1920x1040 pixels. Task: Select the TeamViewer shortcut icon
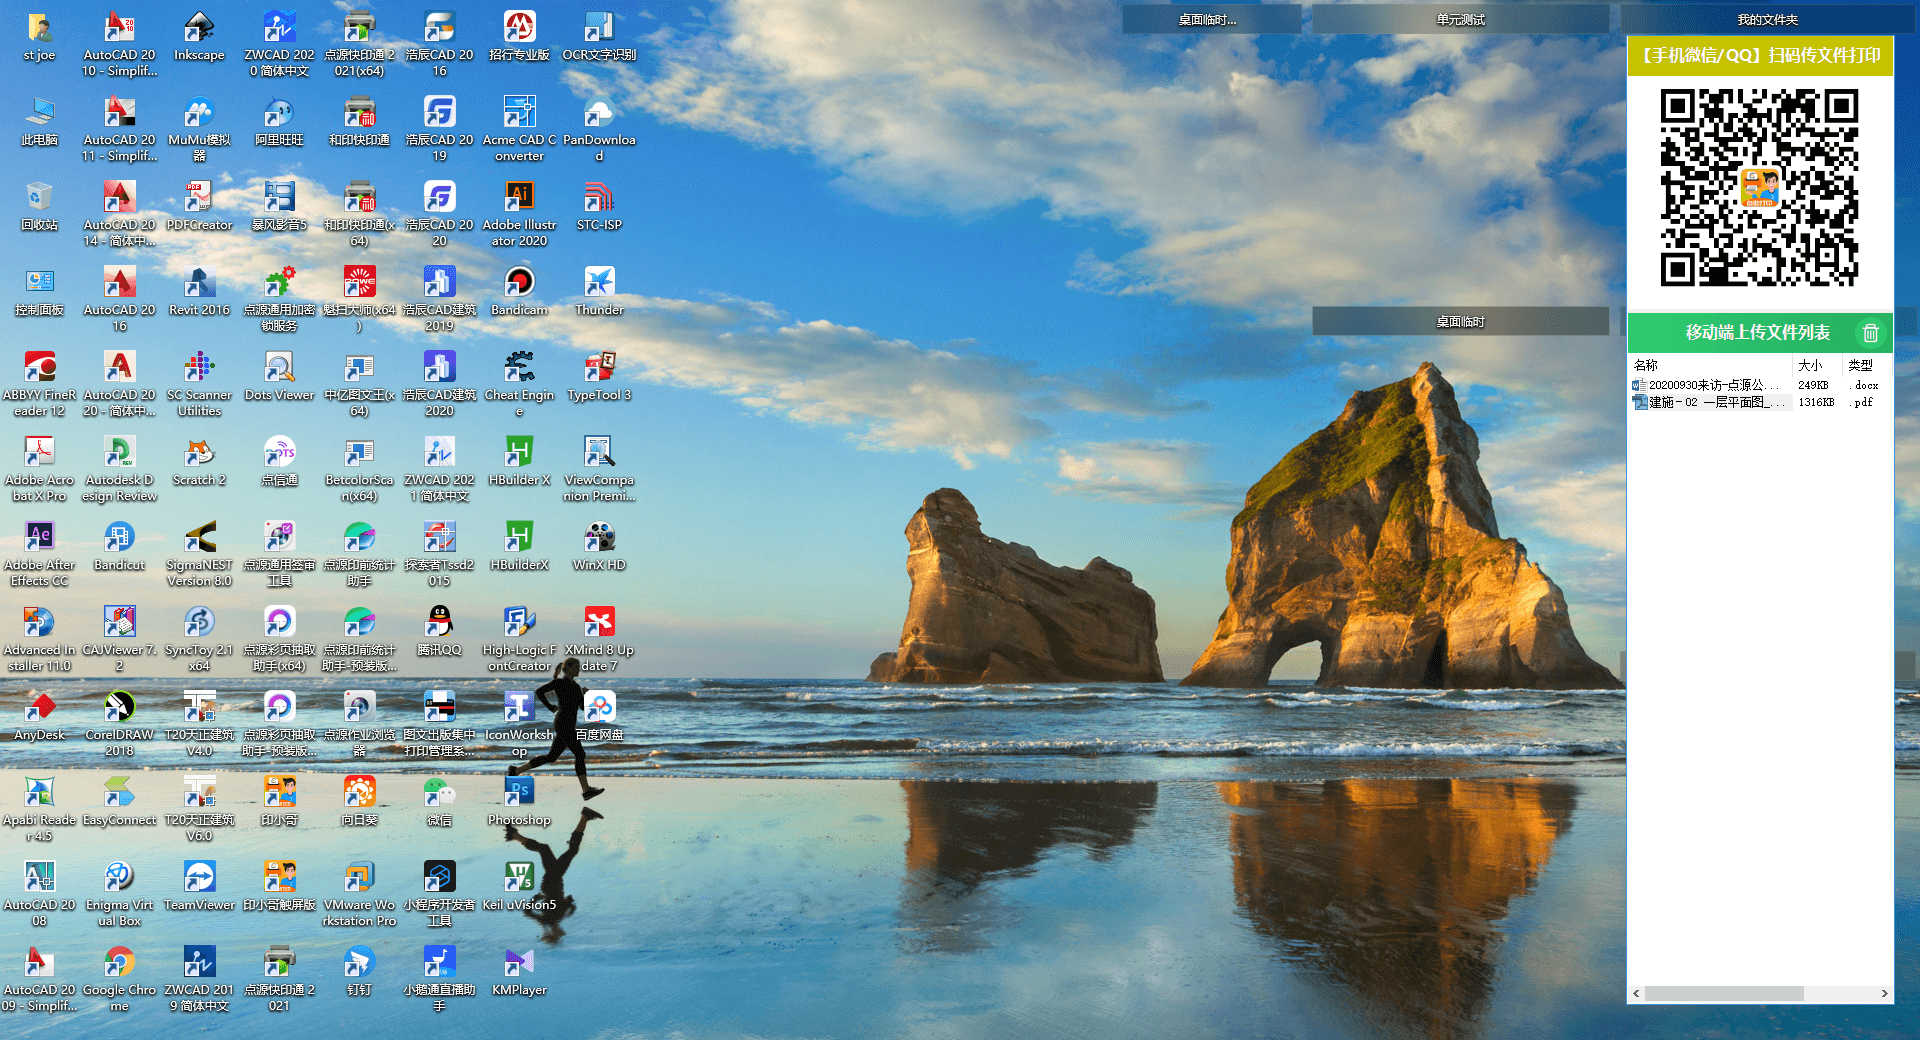(x=199, y=878)
